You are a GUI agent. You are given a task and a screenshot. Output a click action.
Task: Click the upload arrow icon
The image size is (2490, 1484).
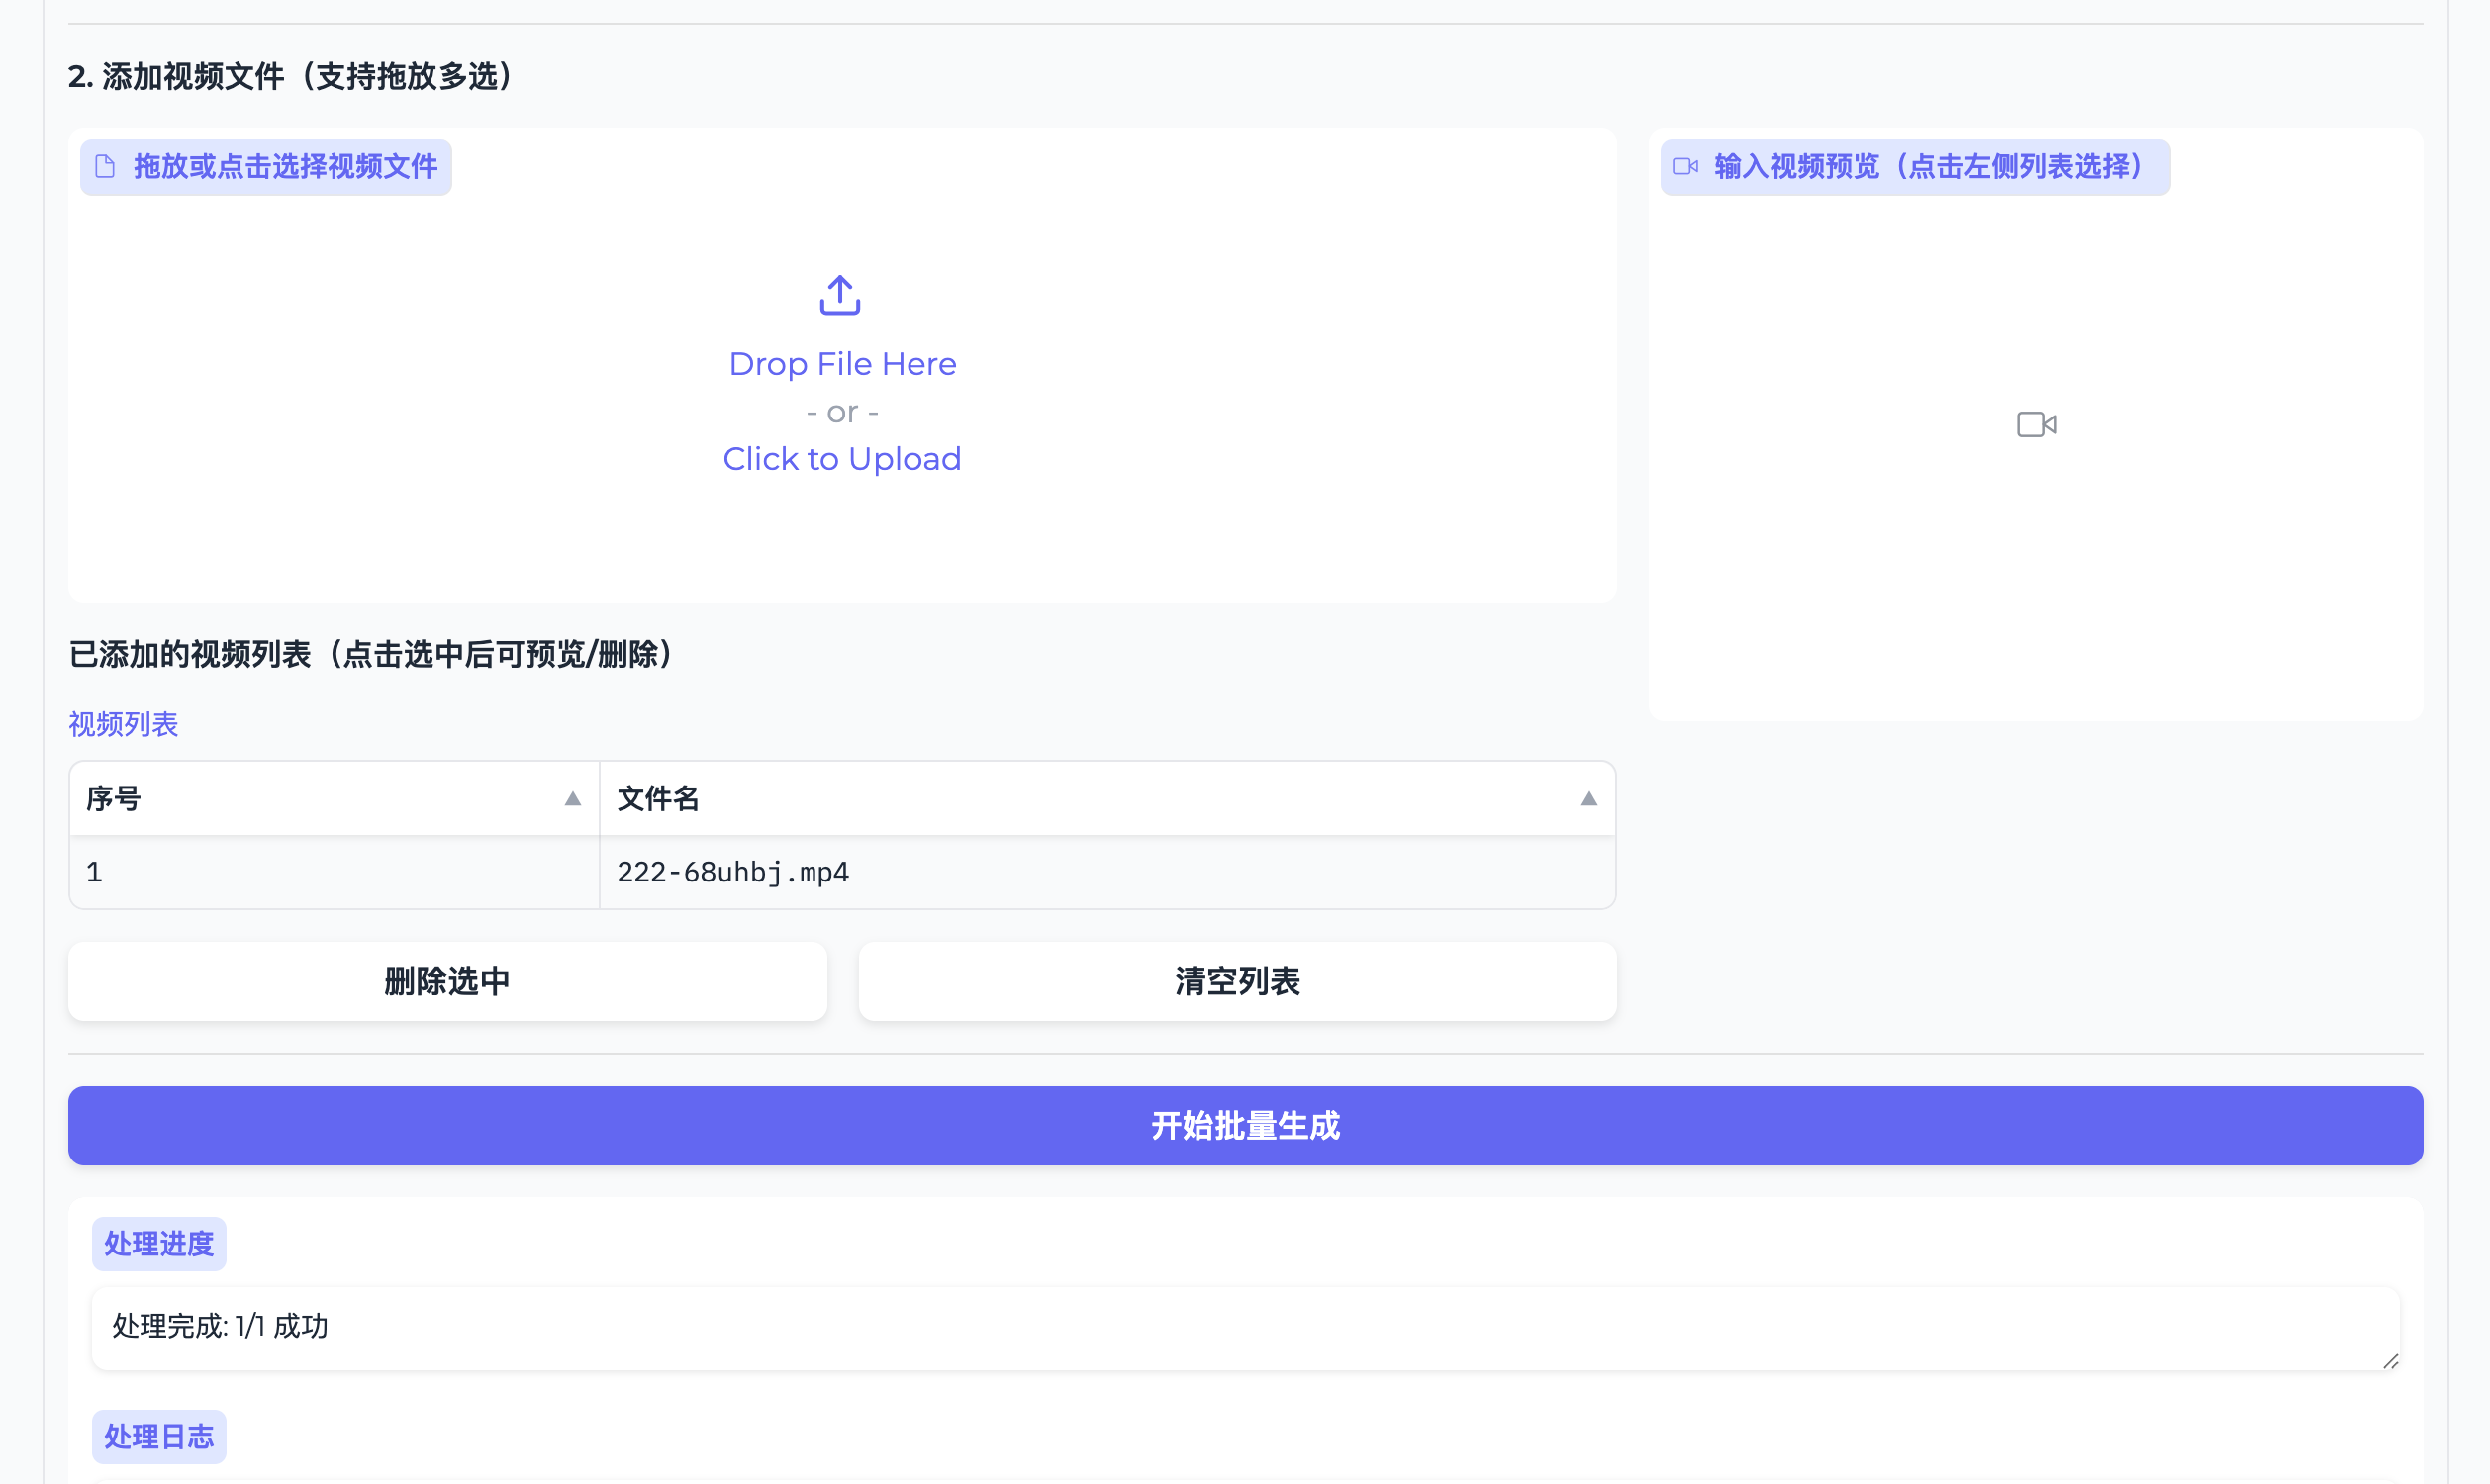pos(840,295)
